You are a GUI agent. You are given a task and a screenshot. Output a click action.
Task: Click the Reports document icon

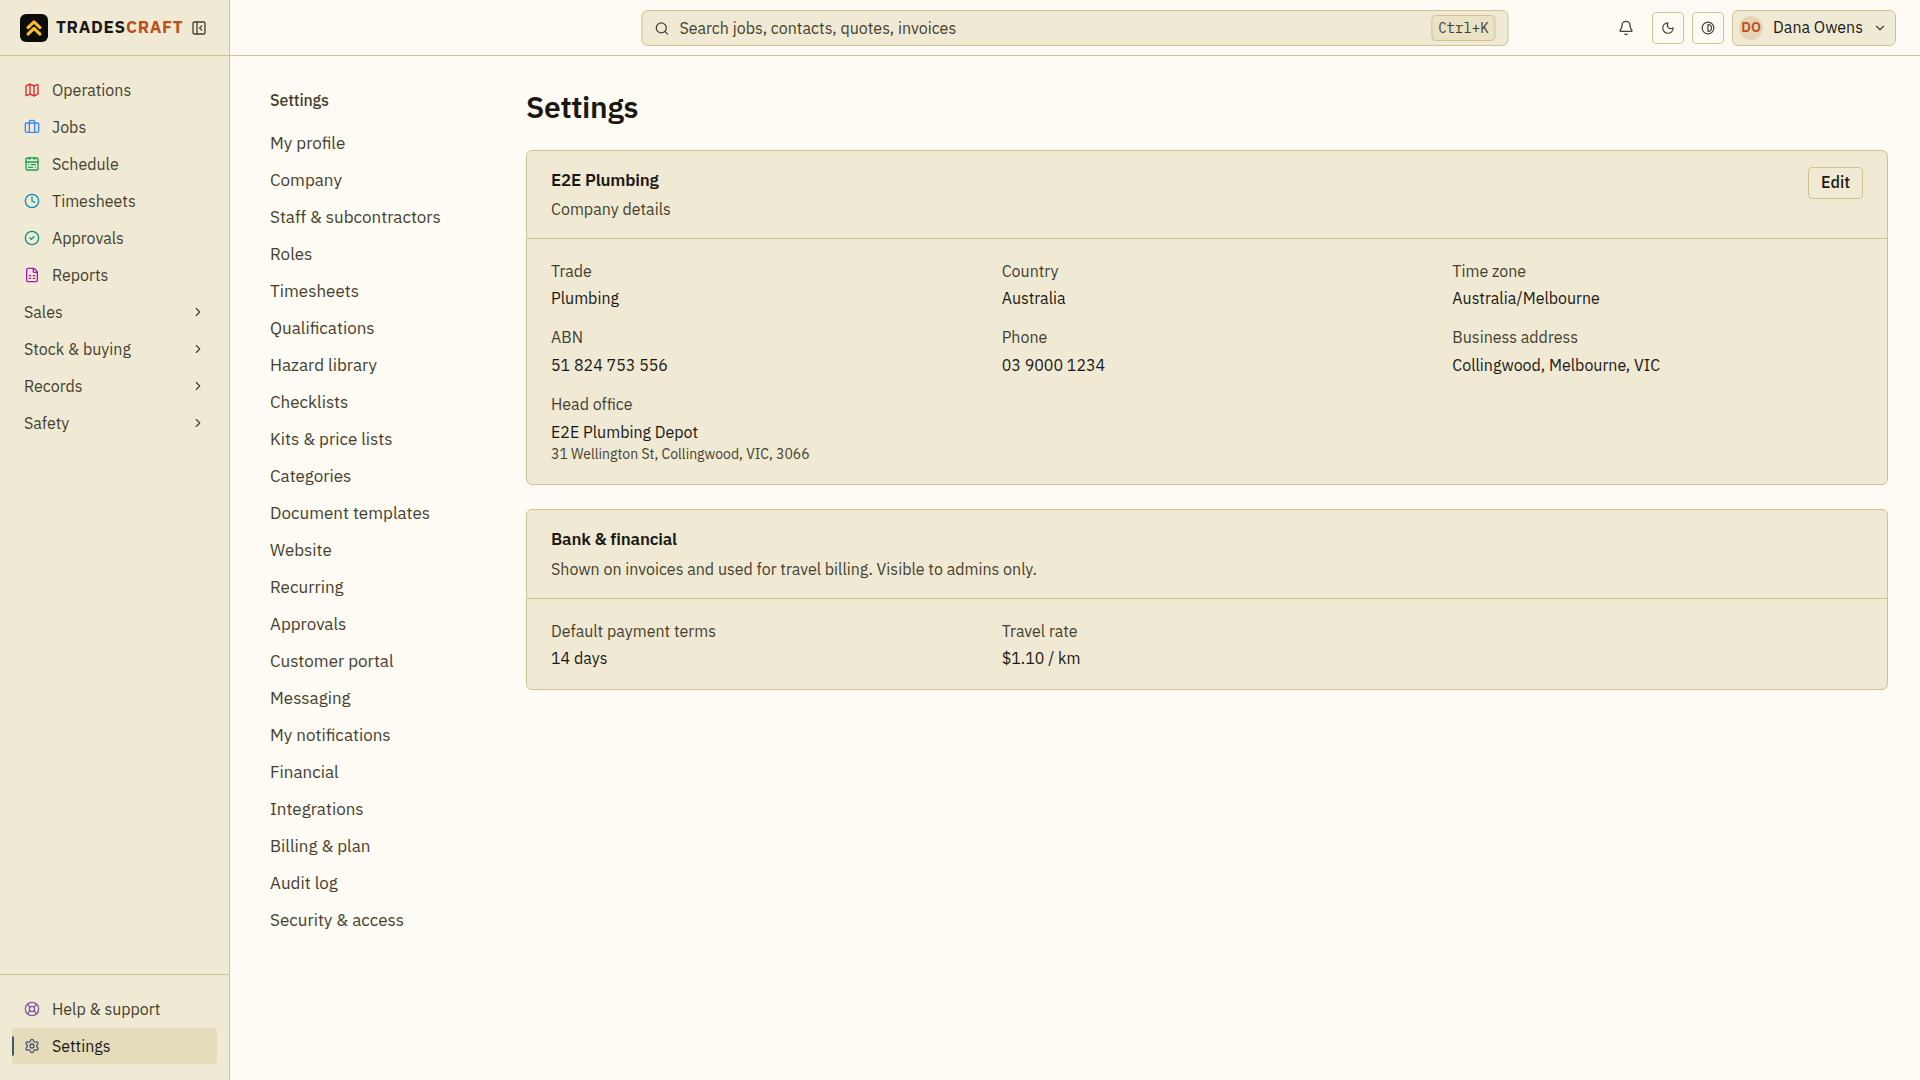click(x=32, y=275)
